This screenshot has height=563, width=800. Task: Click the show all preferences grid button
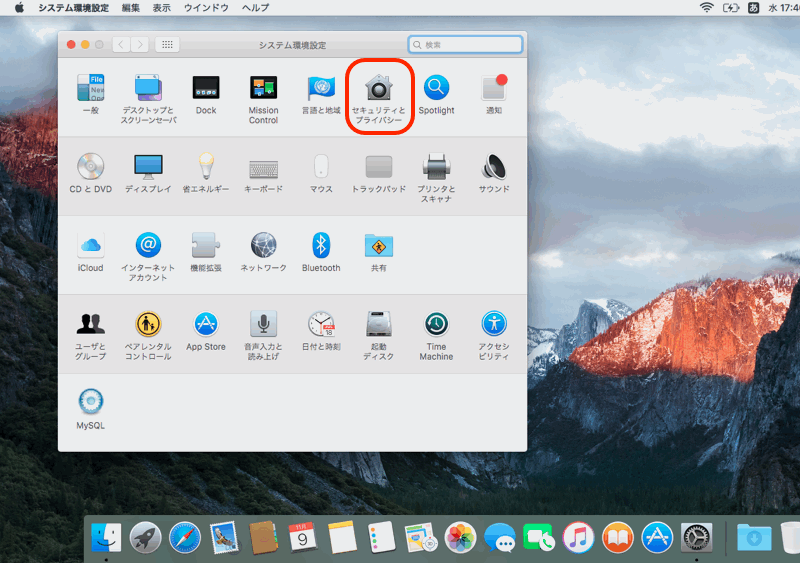168,45
